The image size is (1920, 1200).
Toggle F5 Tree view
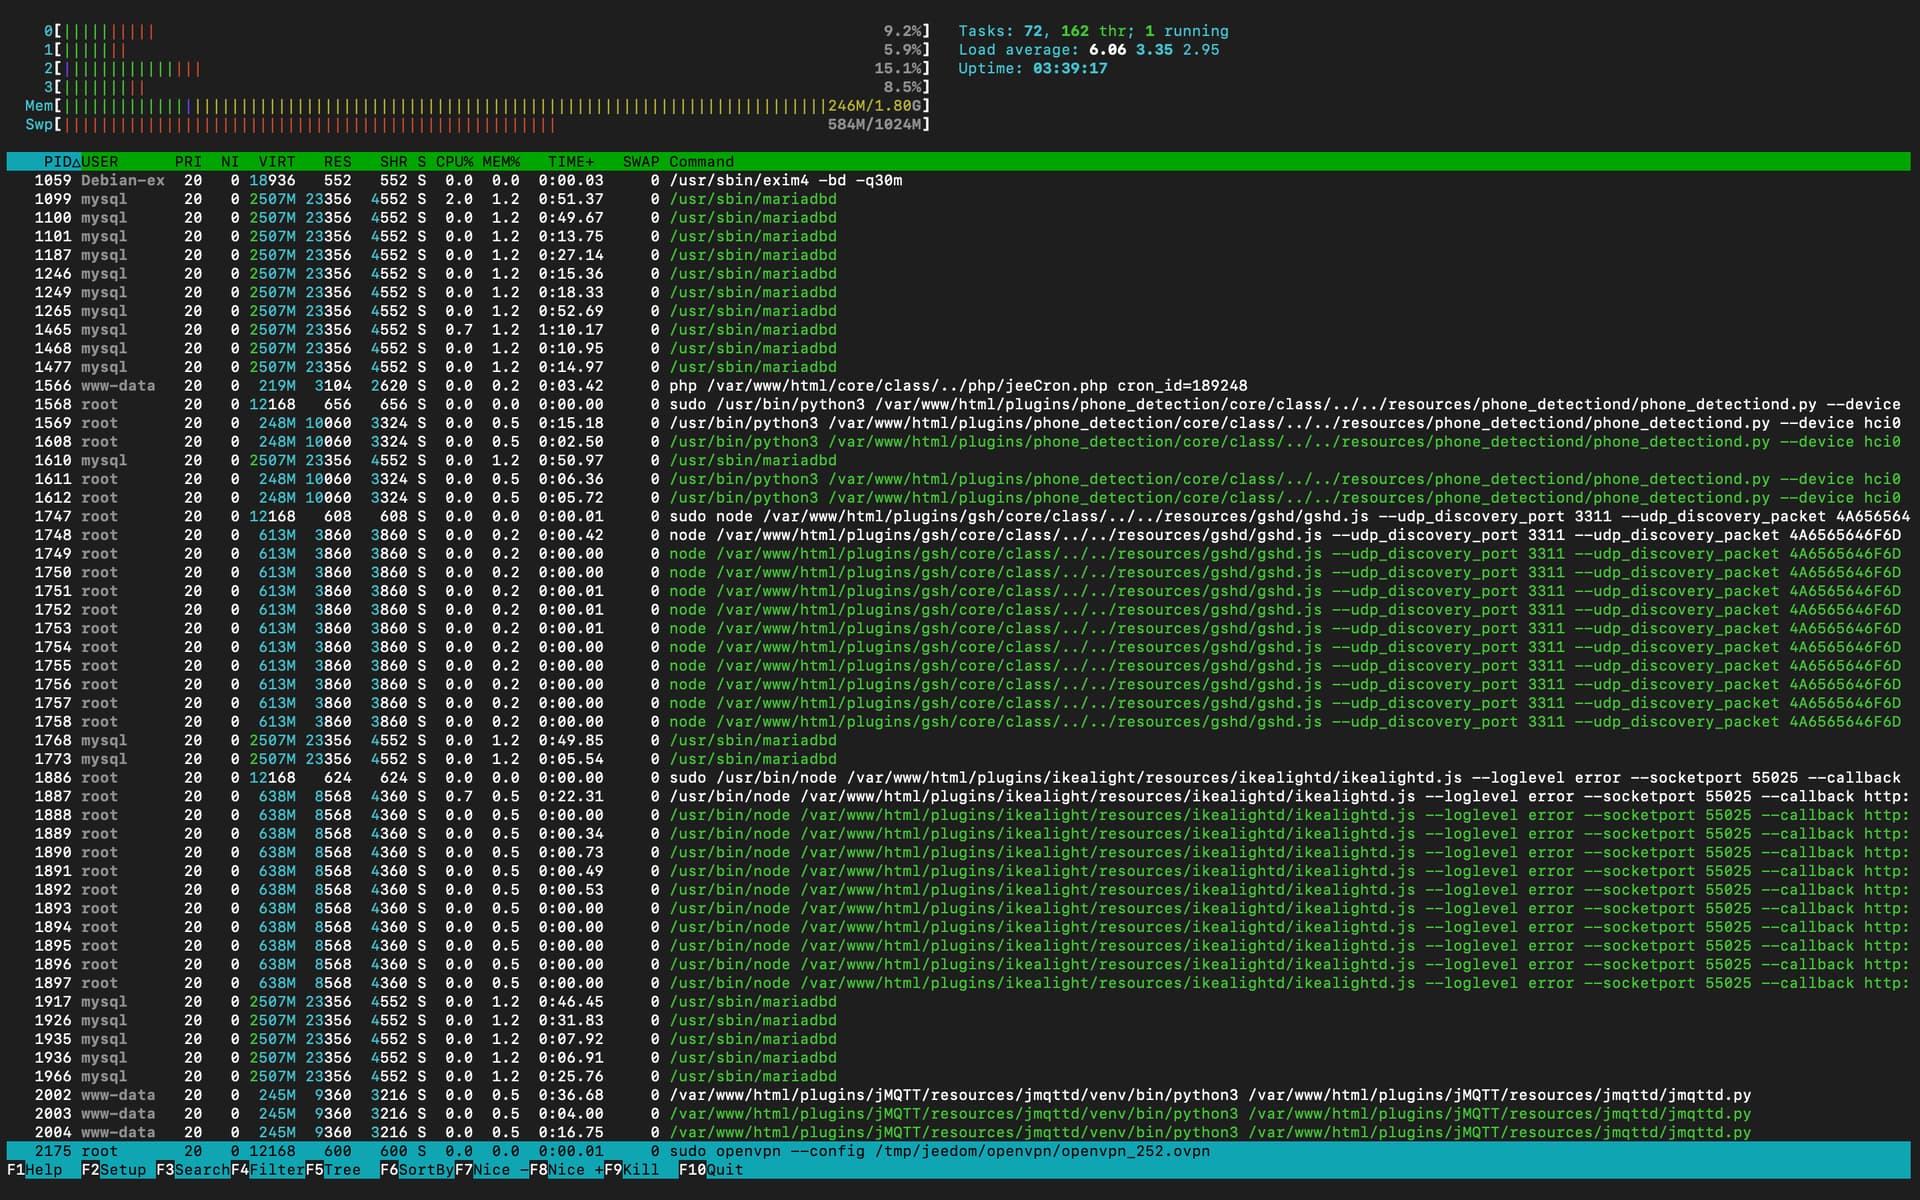point(333,1169)
